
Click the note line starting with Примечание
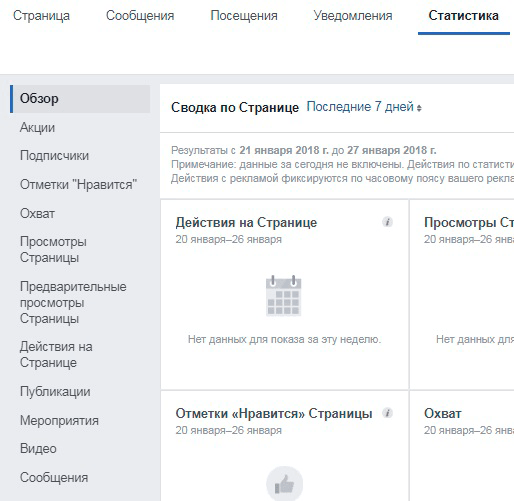pos(342,164)
